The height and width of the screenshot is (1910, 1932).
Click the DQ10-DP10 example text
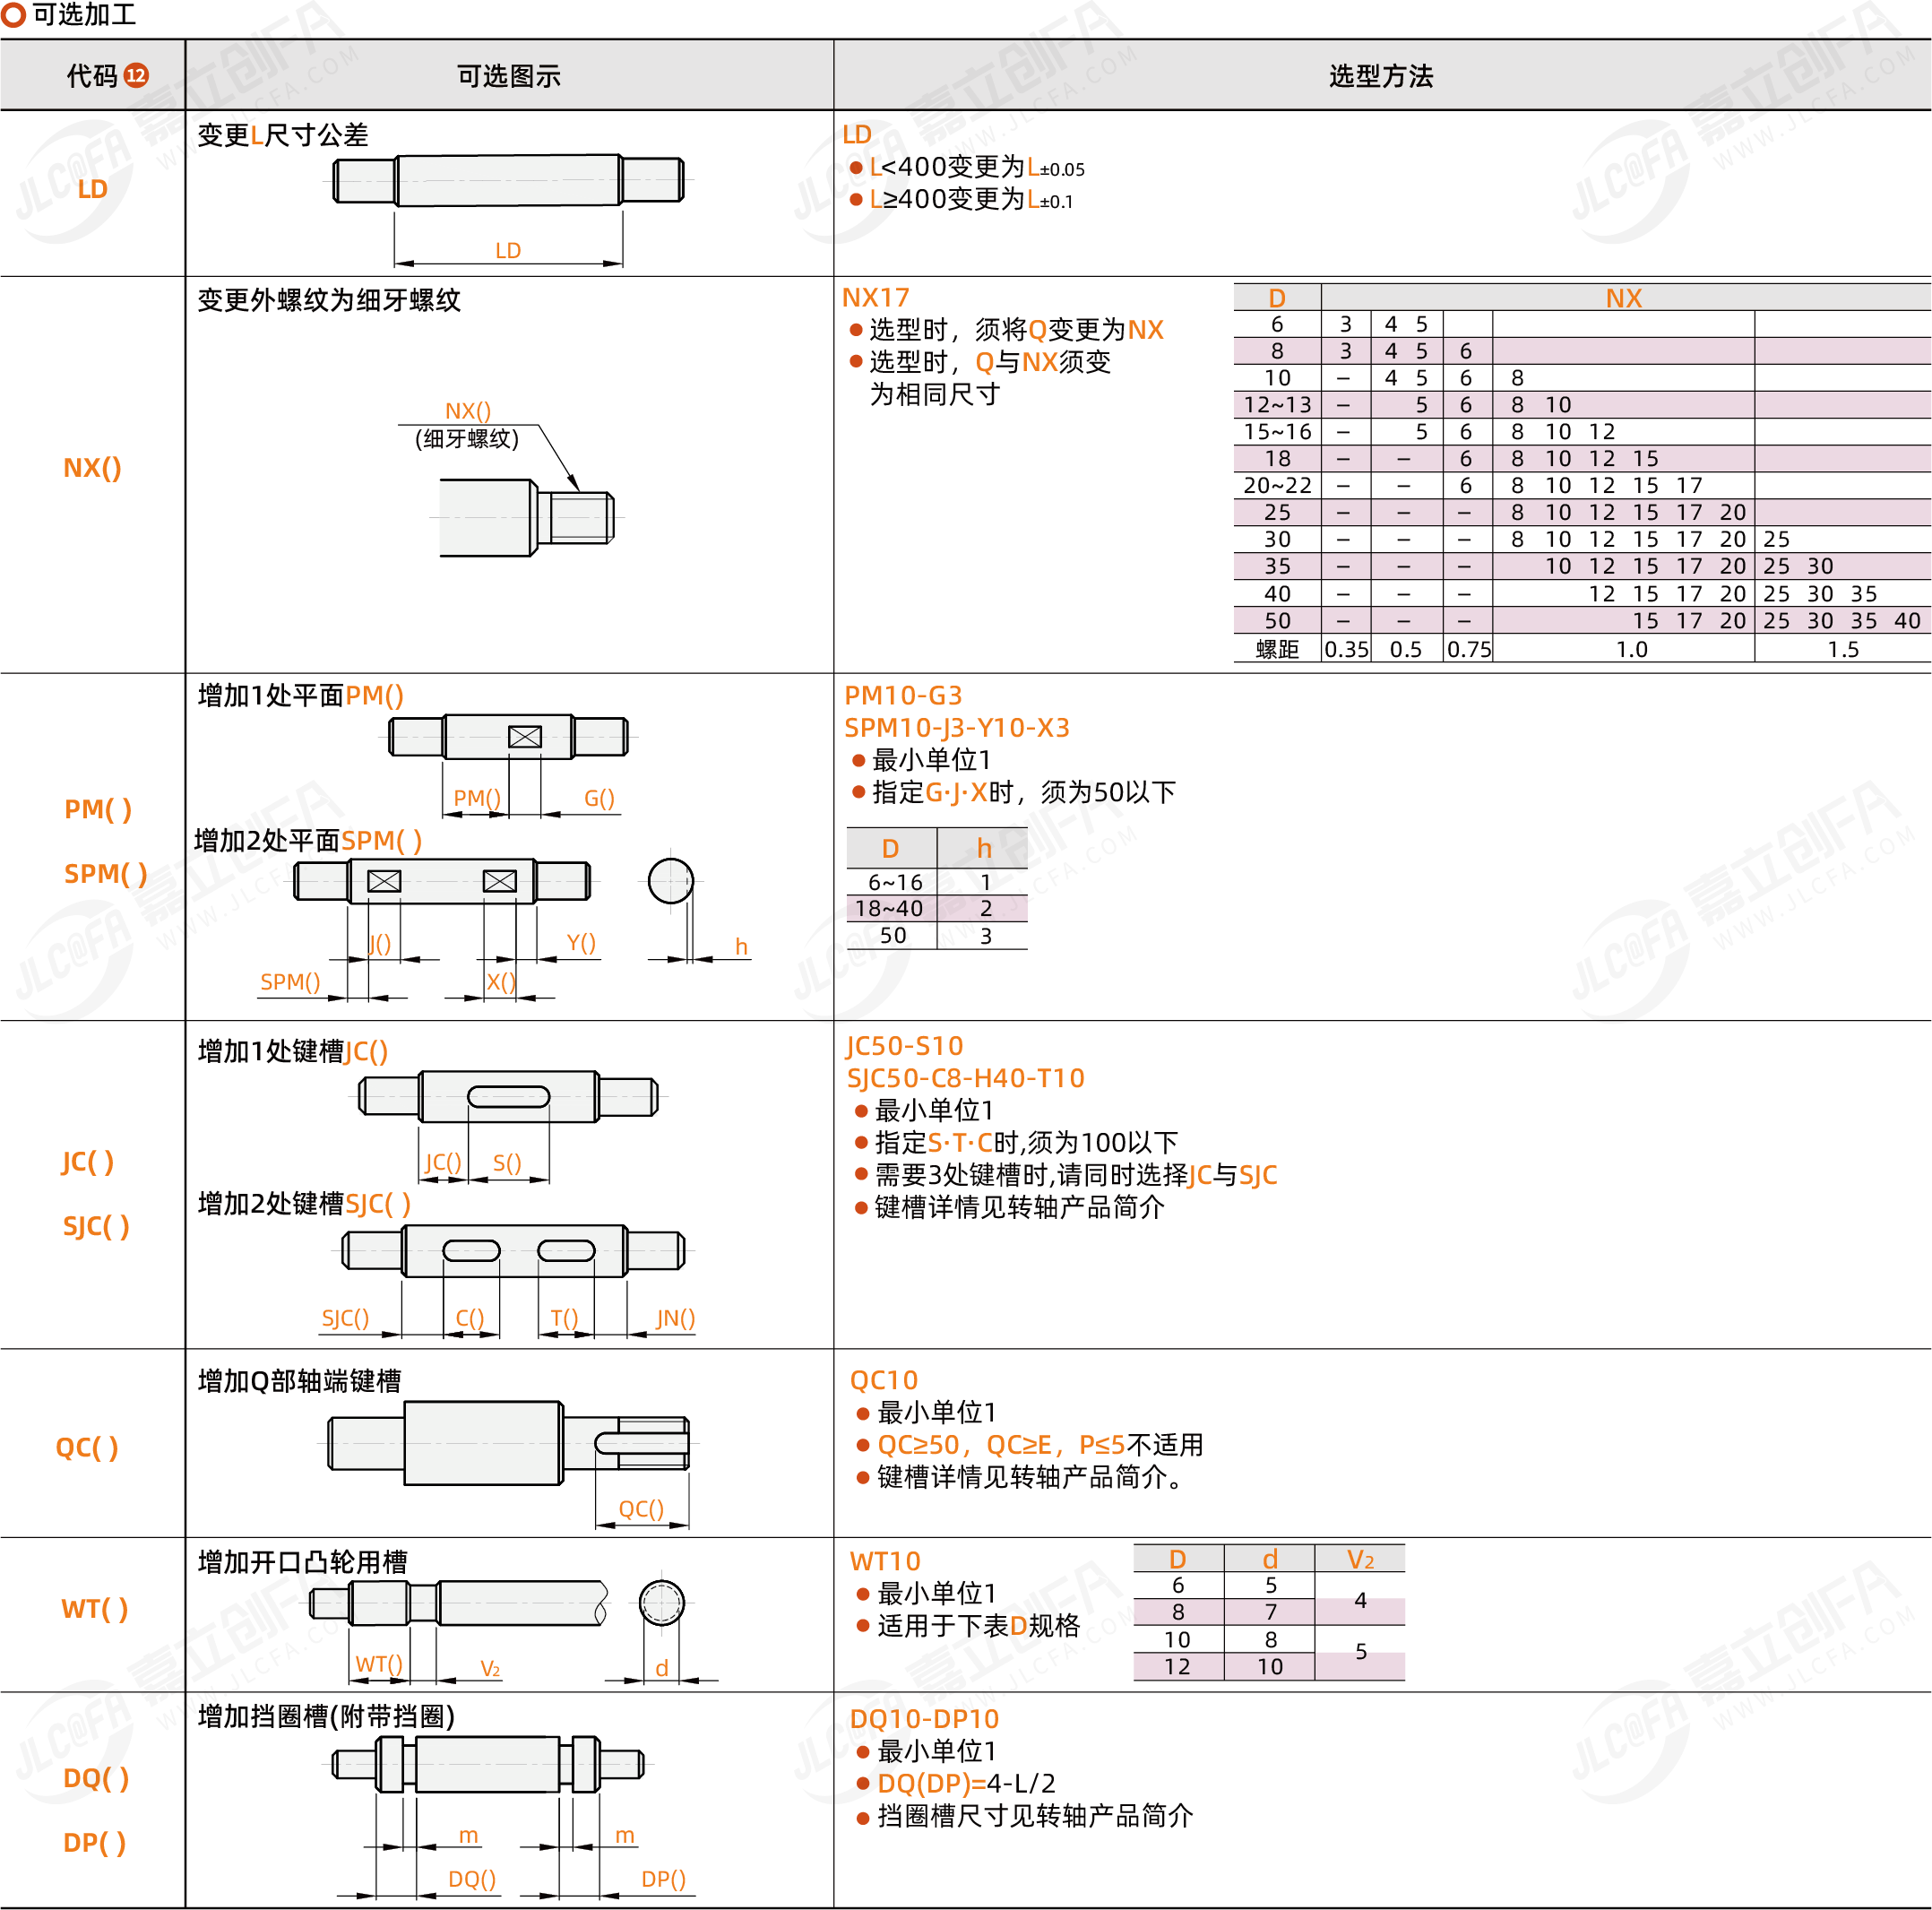coord(923,1718)
